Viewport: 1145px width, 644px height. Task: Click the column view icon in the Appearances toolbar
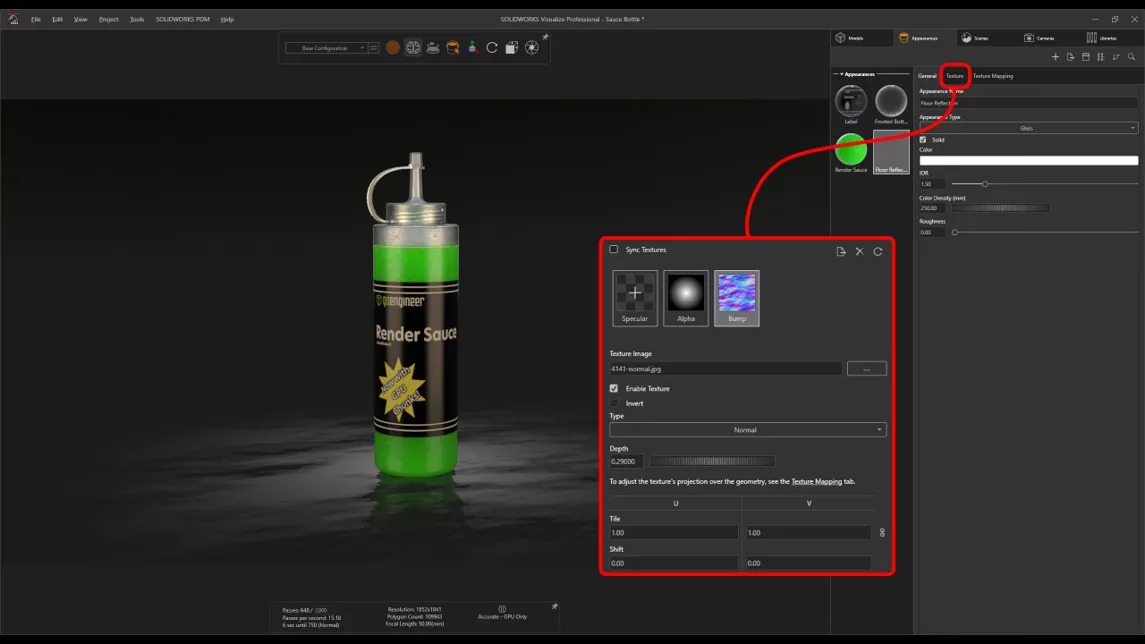tap(1100, 57)
